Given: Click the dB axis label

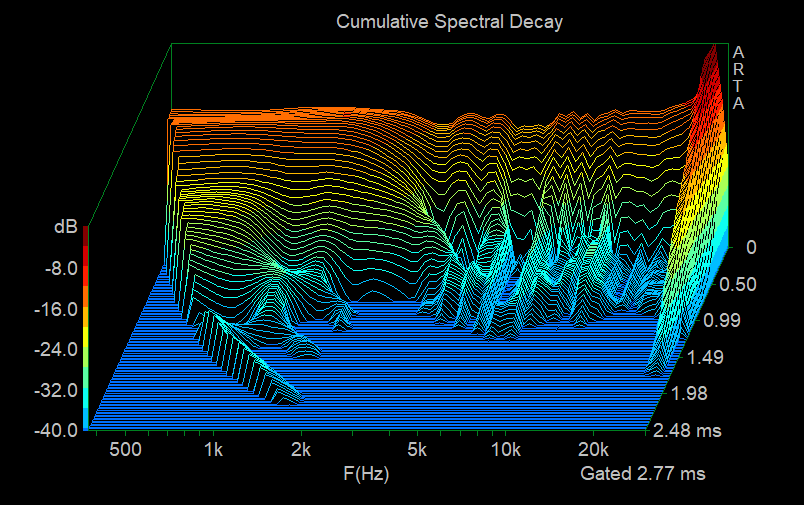Looking at the screenshot, I should pyautogui.click(x=65, y=228).
